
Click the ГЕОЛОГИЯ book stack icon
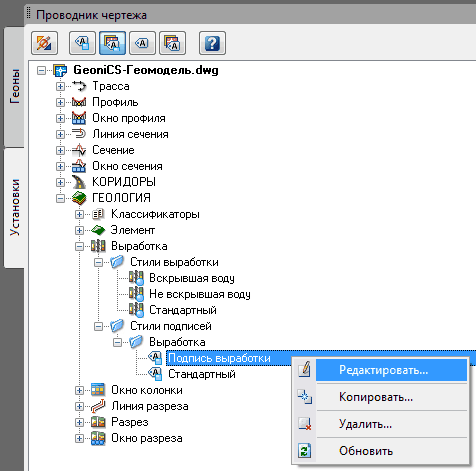[x=79, y=198]
